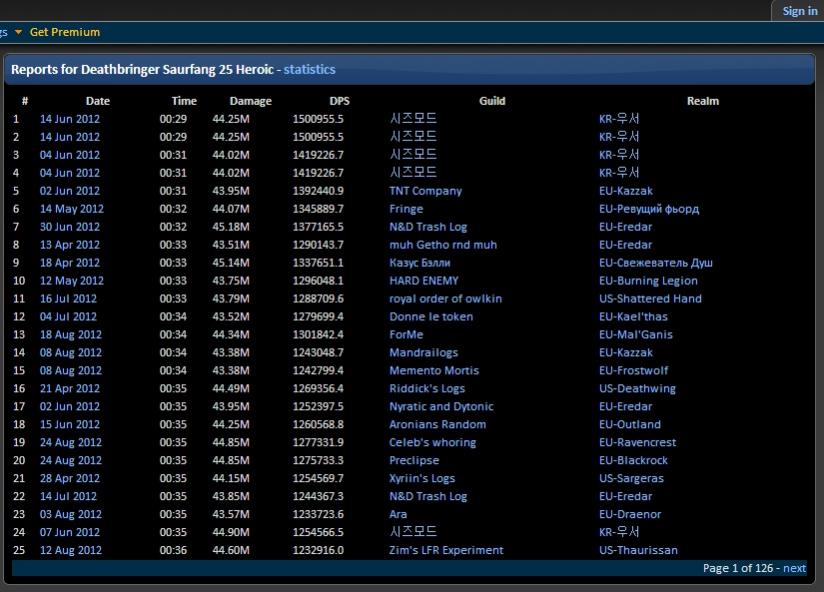Open the statistics link in the header

pyautogui.click(x=309, y=70)
